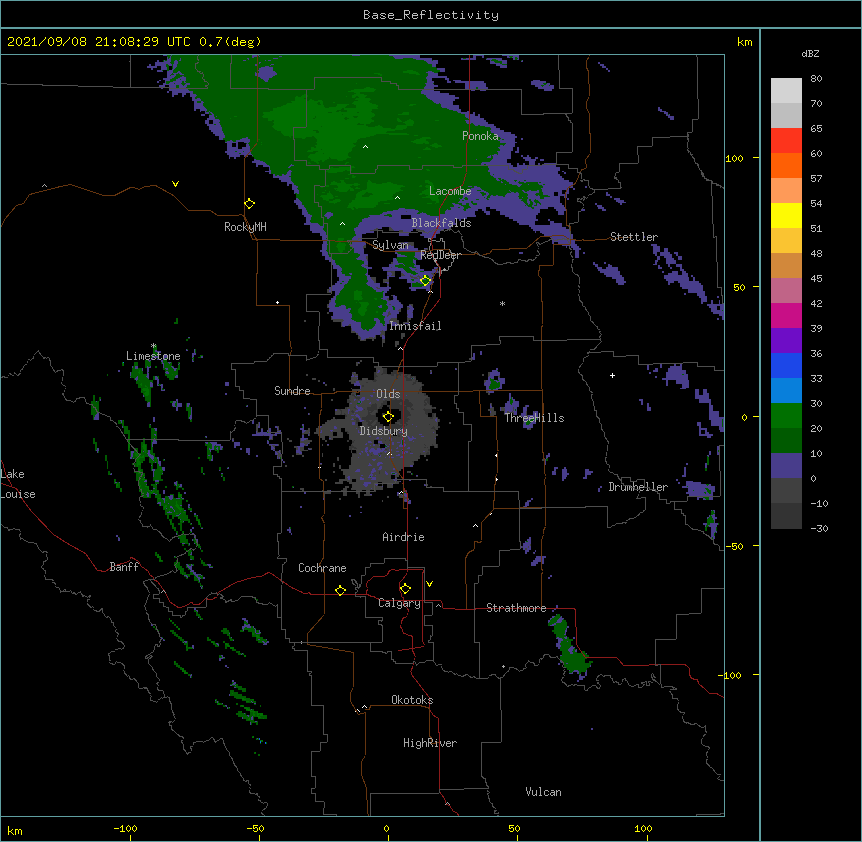The height and width of the screenshot is (842, 862).
Task: Pick the orange-red 57–60 dBZ legend swatch
Action: (786, 165)
